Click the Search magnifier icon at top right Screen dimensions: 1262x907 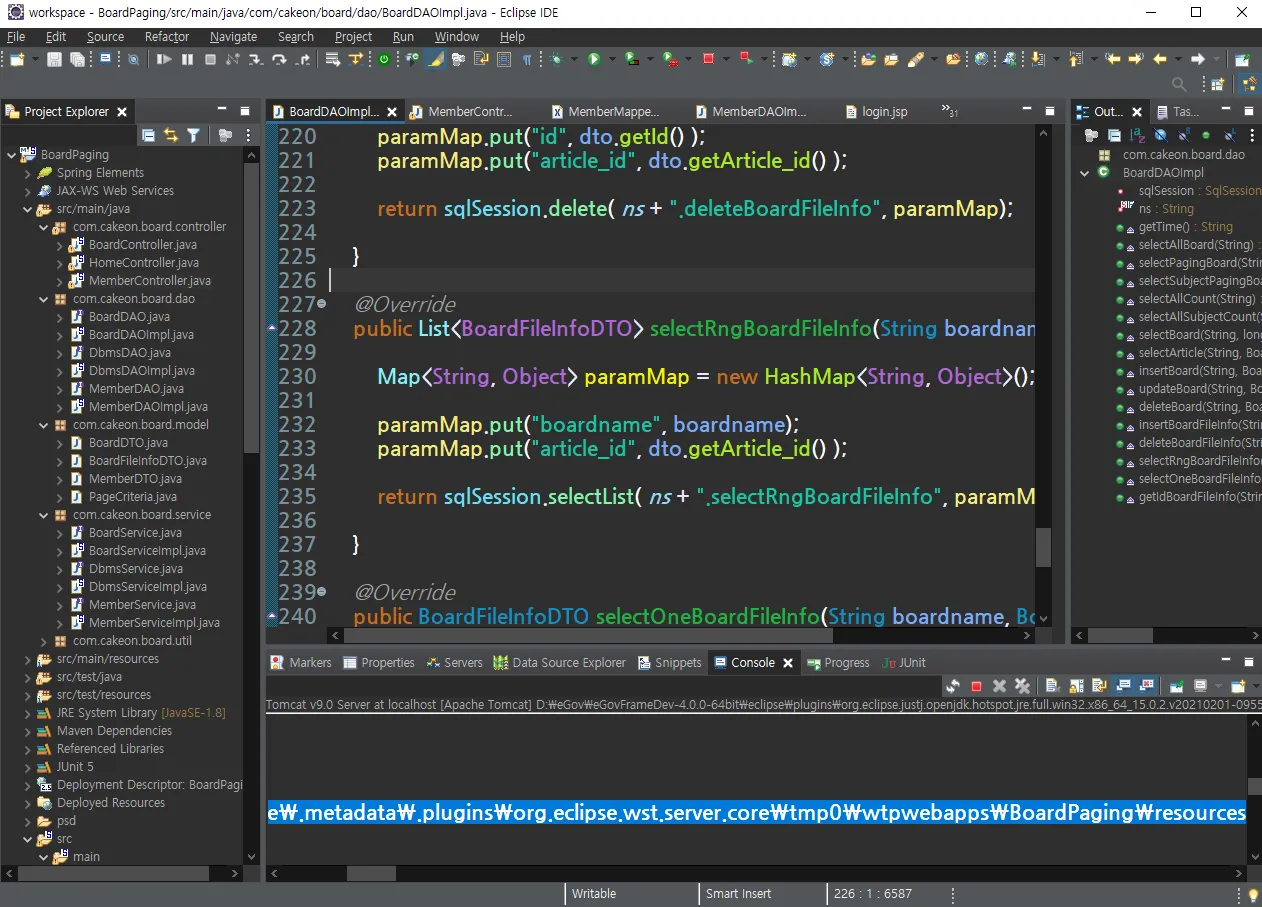pyautogui.click(x=1180, y=85)
